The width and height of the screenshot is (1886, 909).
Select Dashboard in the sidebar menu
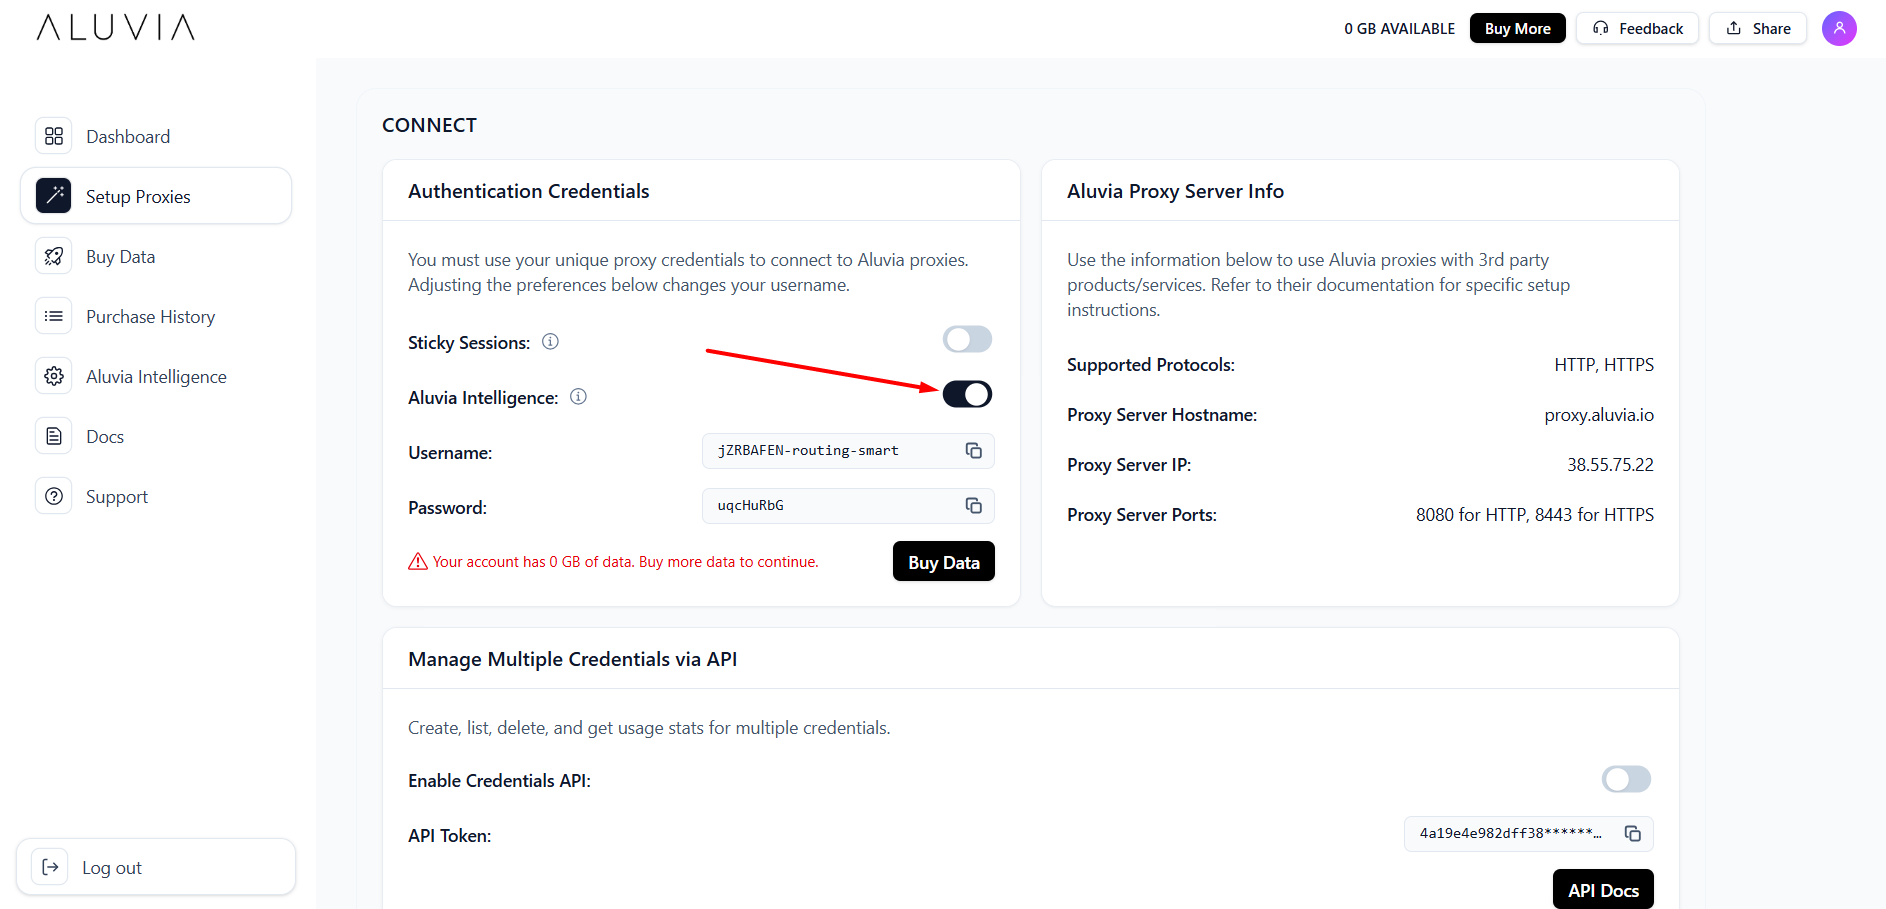(x=128, y=136)
